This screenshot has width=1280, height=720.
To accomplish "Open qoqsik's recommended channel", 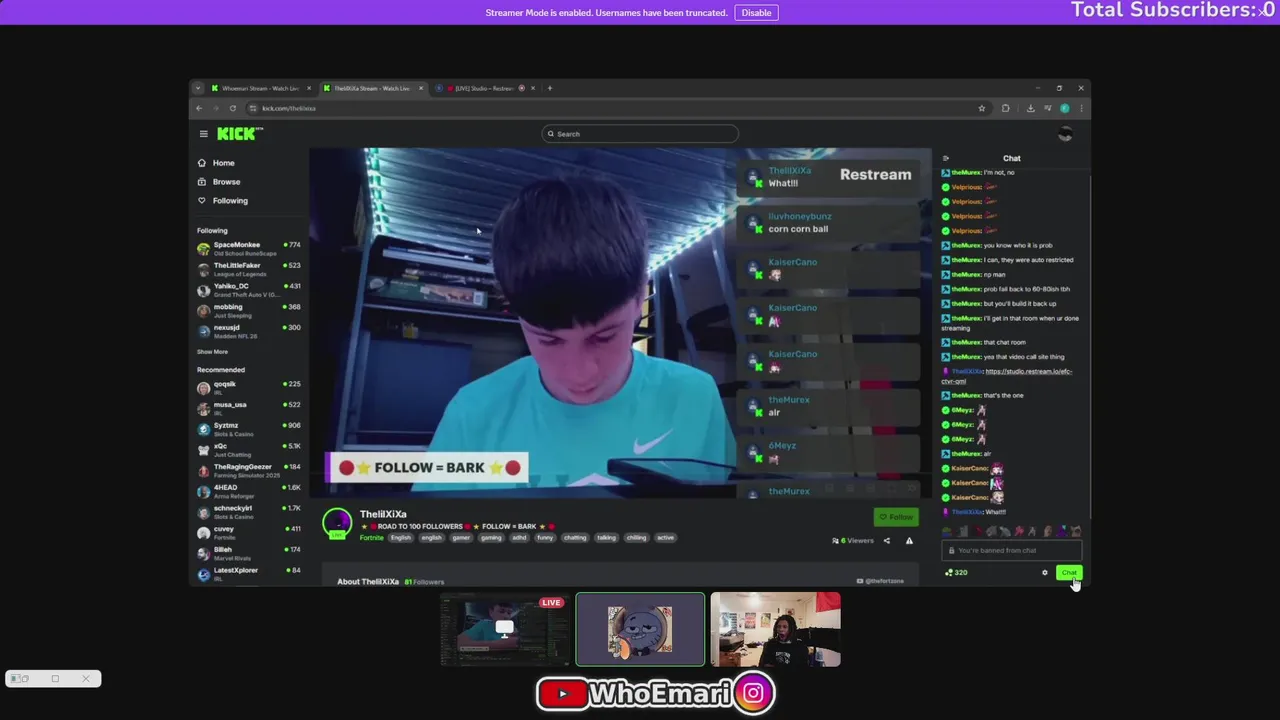I will 248,386.
